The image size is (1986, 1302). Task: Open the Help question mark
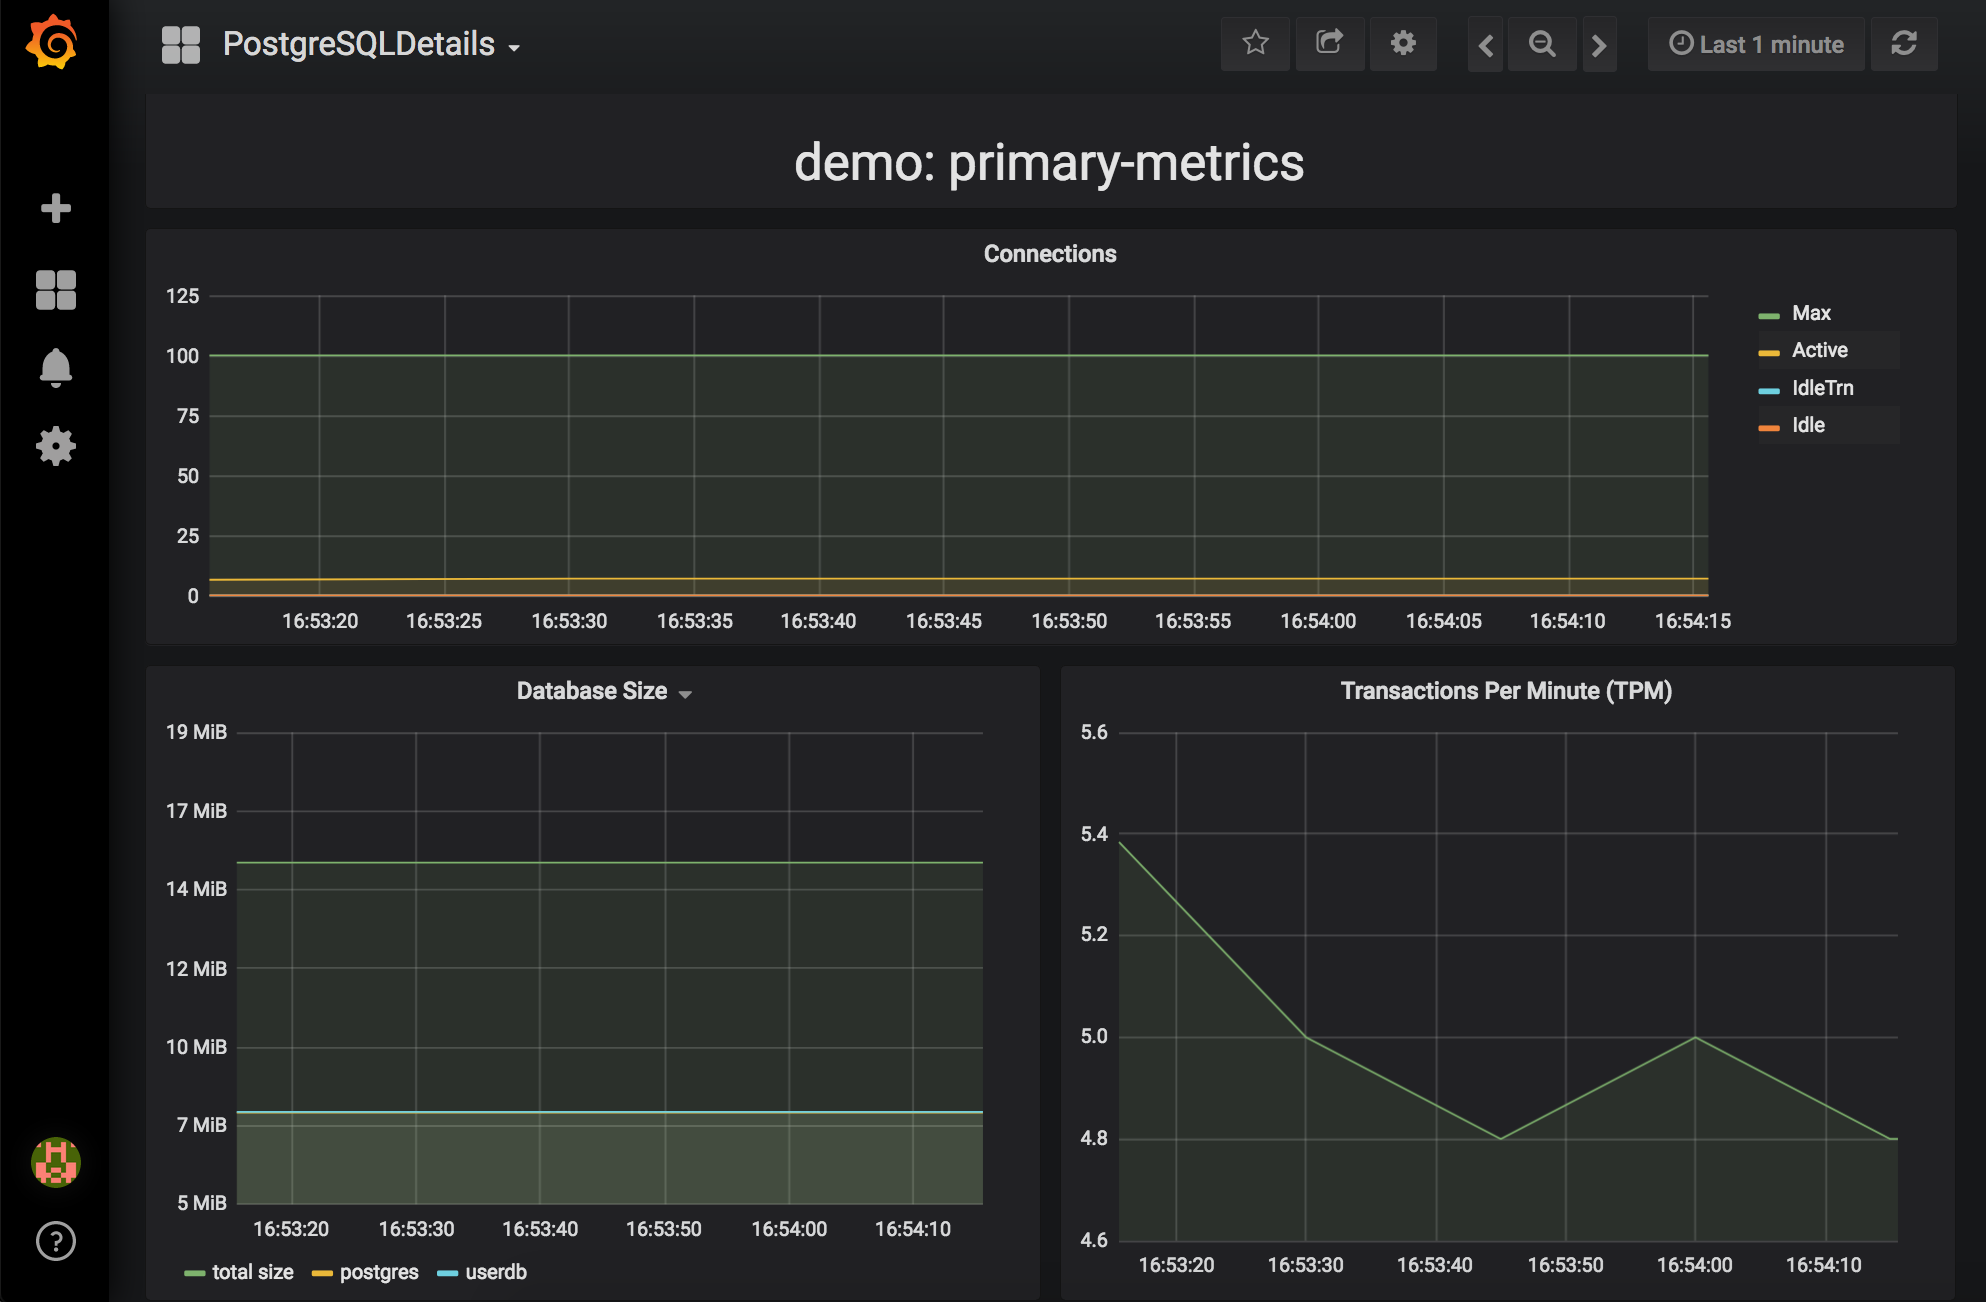pyautogui.click(x=56, y=1242)
